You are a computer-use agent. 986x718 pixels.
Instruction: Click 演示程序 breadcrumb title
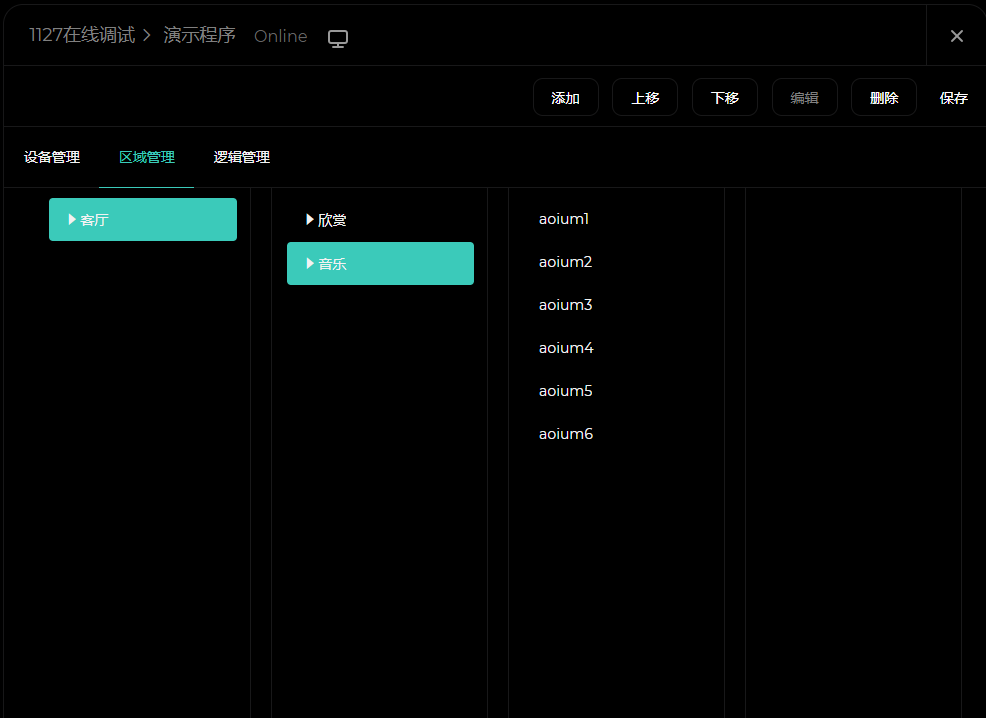(199, 35)
